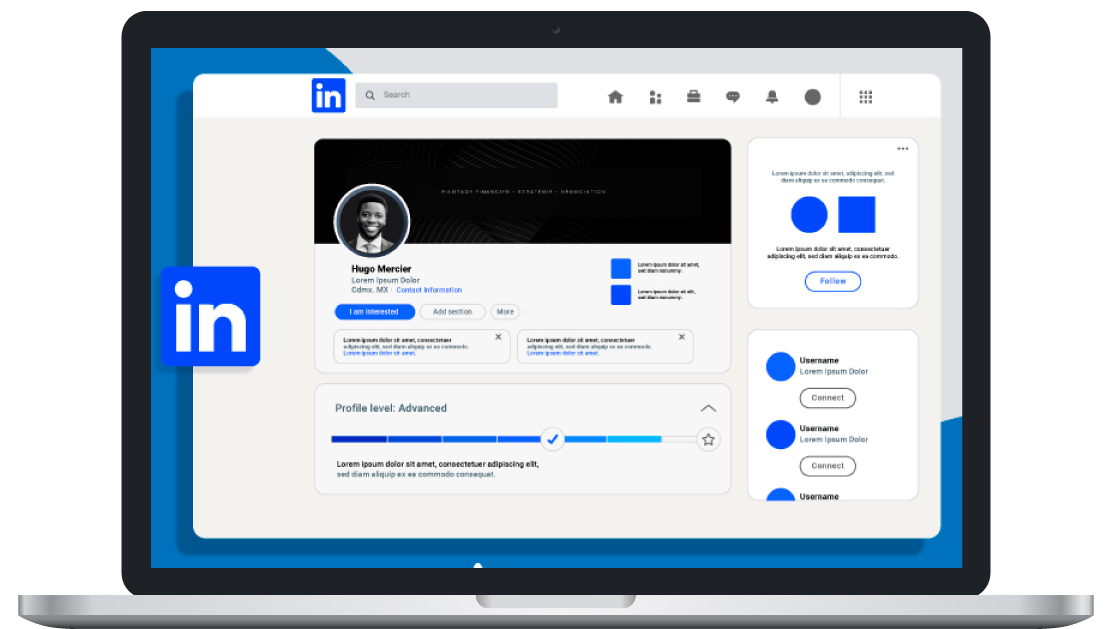Screen dimensions: 1112x629
Task: Click the upper blue square beside profile info
Action: tap(621, 268)
